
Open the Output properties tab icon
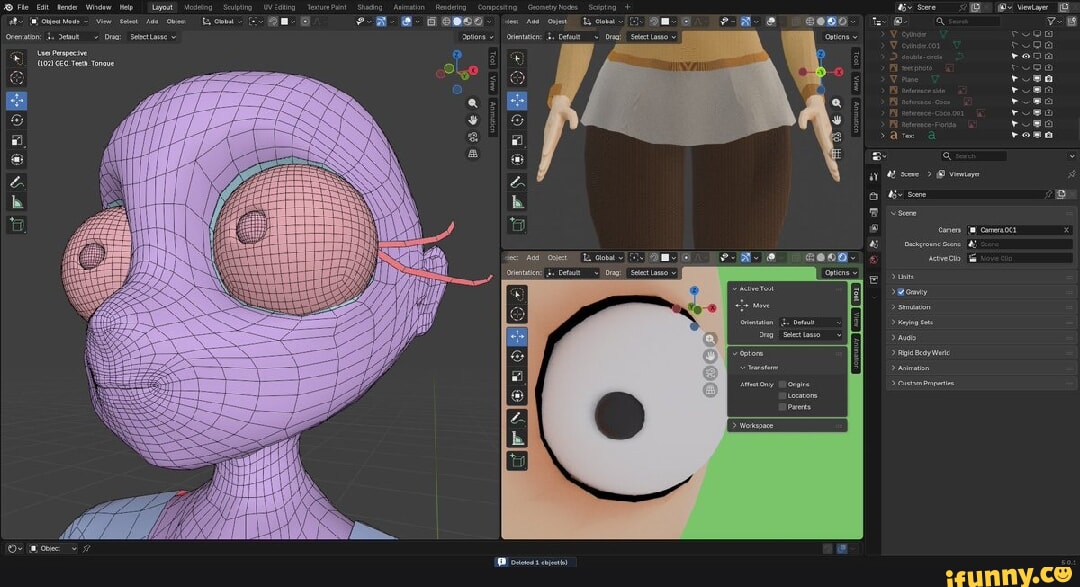pos(873,212)
